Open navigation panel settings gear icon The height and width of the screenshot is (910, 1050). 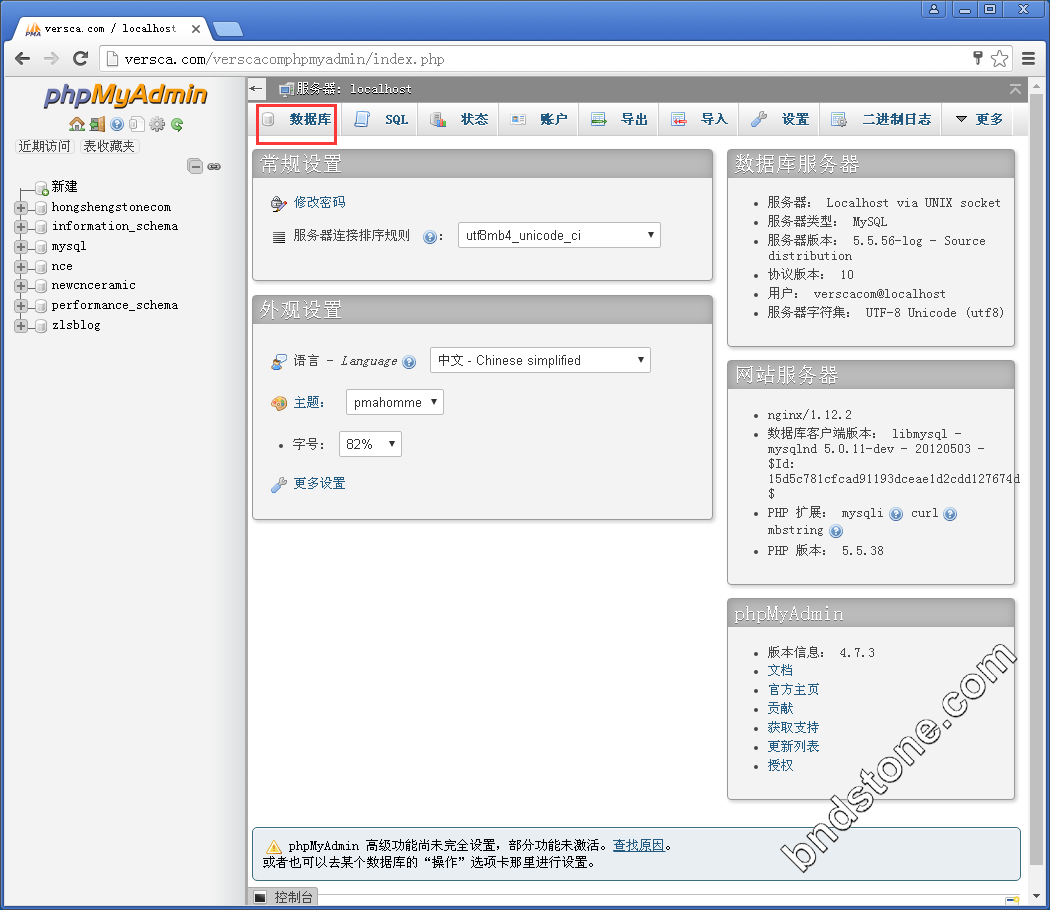pyautogui.click(x=157, y=124)
